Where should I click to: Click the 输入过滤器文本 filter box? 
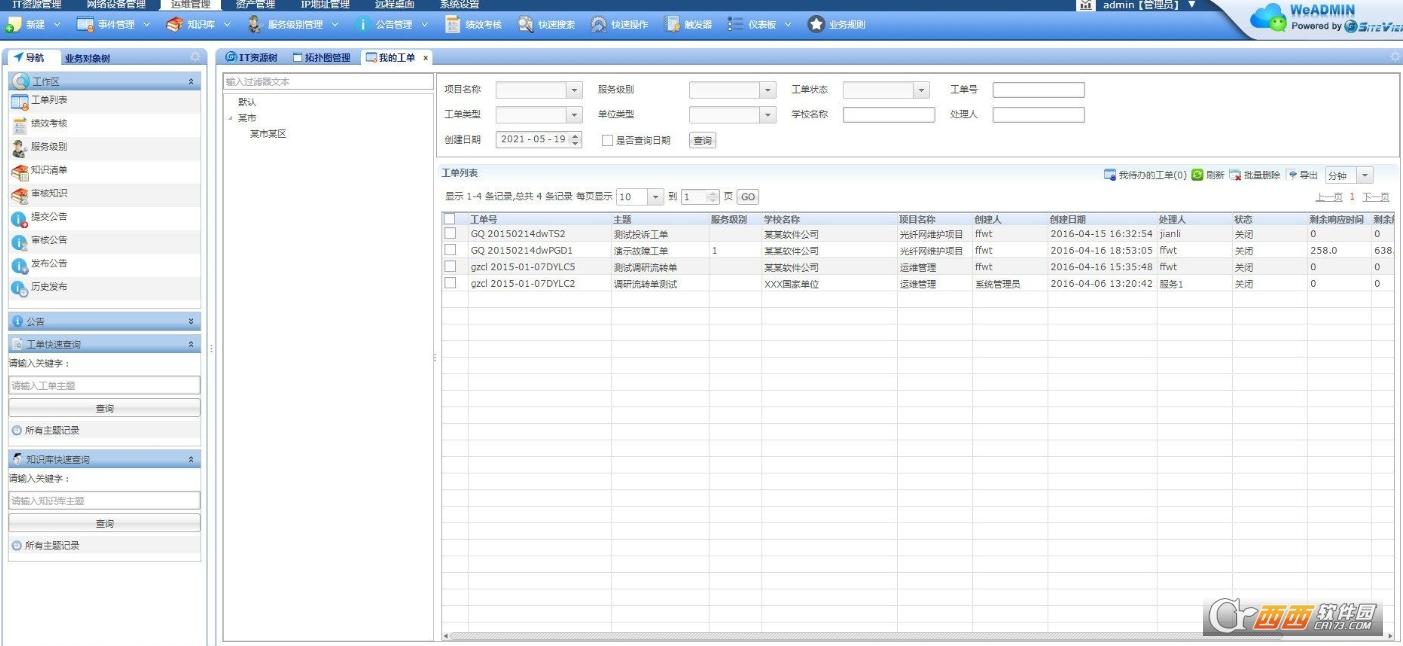(x=327, y=82)
